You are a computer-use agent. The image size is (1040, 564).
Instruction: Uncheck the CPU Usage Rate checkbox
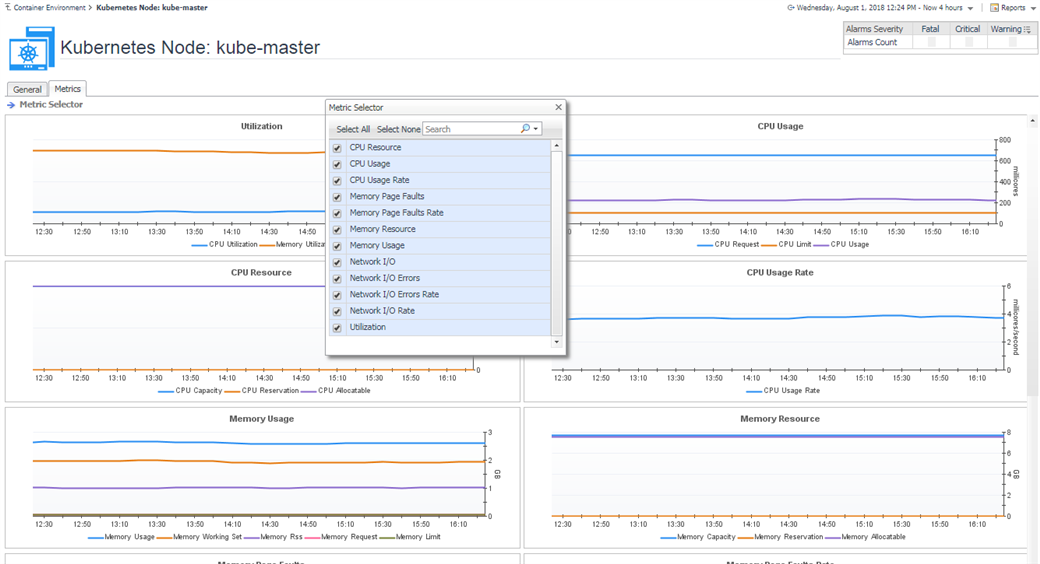pos(337,180)
